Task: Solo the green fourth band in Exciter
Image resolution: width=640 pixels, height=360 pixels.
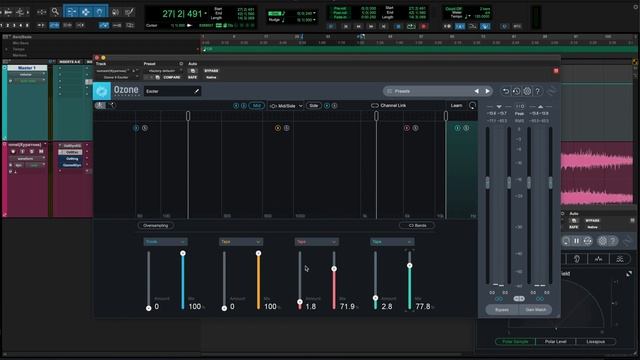Action: point(466,128)
